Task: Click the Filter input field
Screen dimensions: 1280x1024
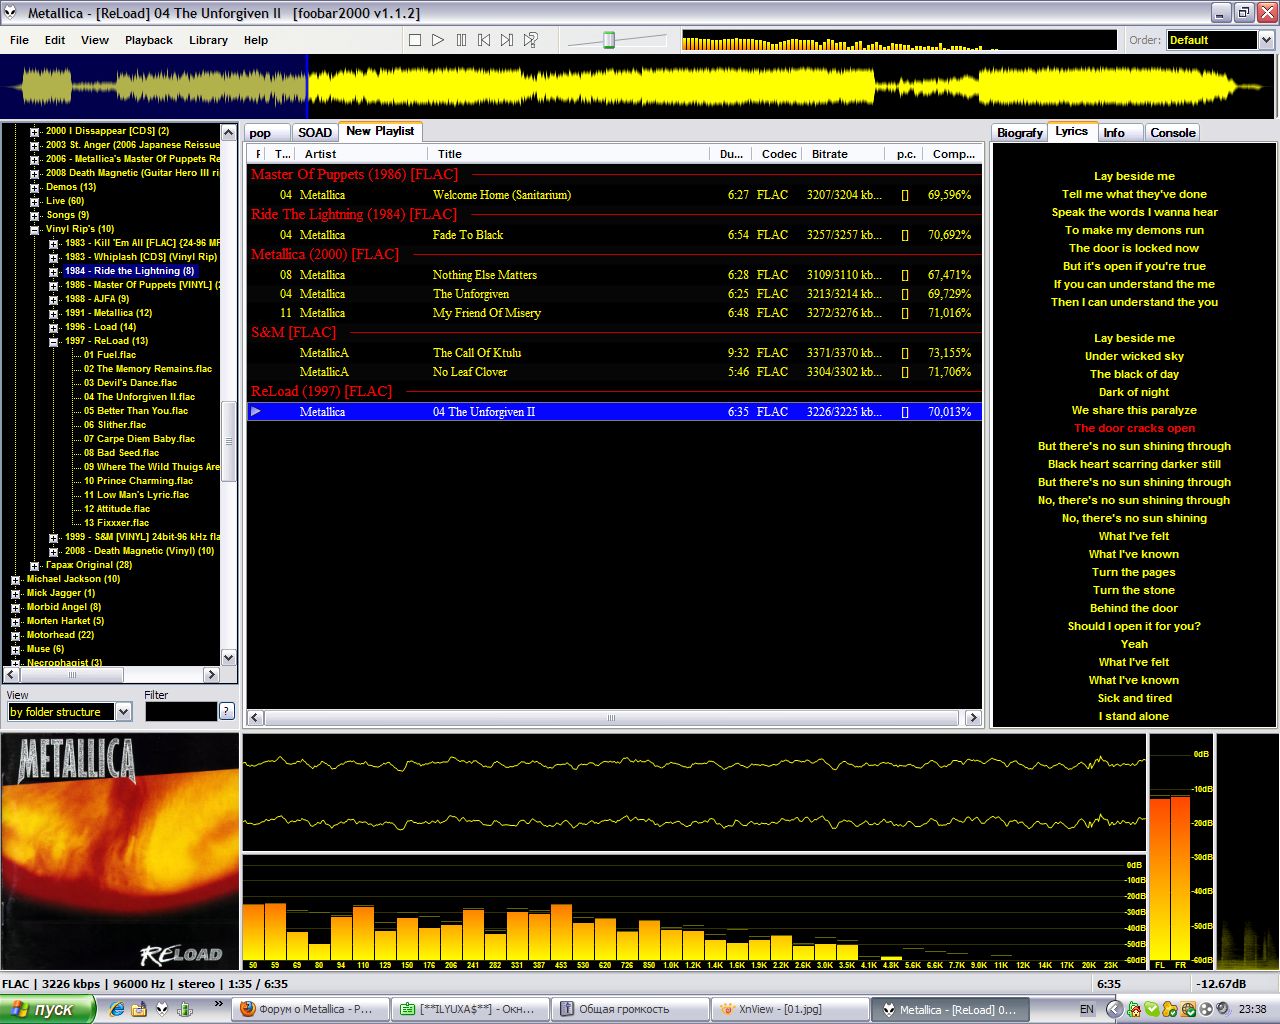Action: 180,711
